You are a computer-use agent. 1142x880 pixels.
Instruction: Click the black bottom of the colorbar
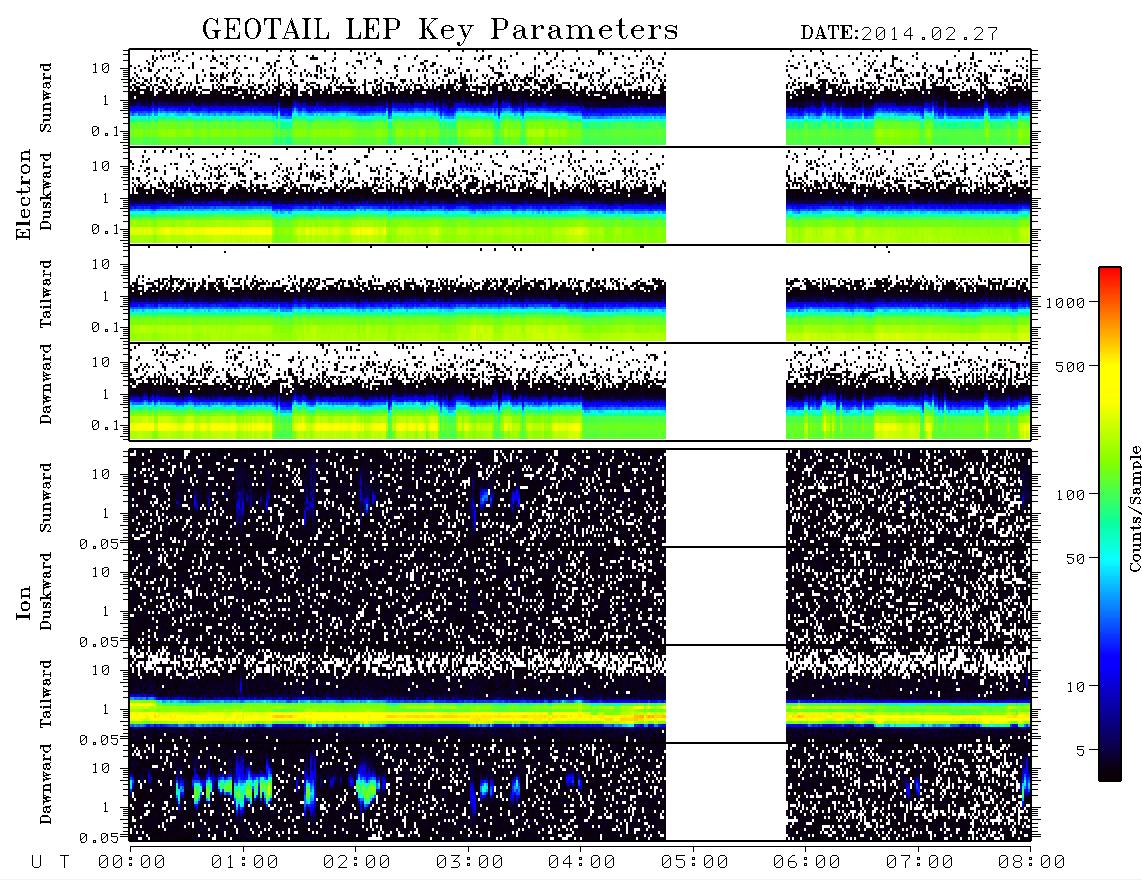coord(1110,772)
